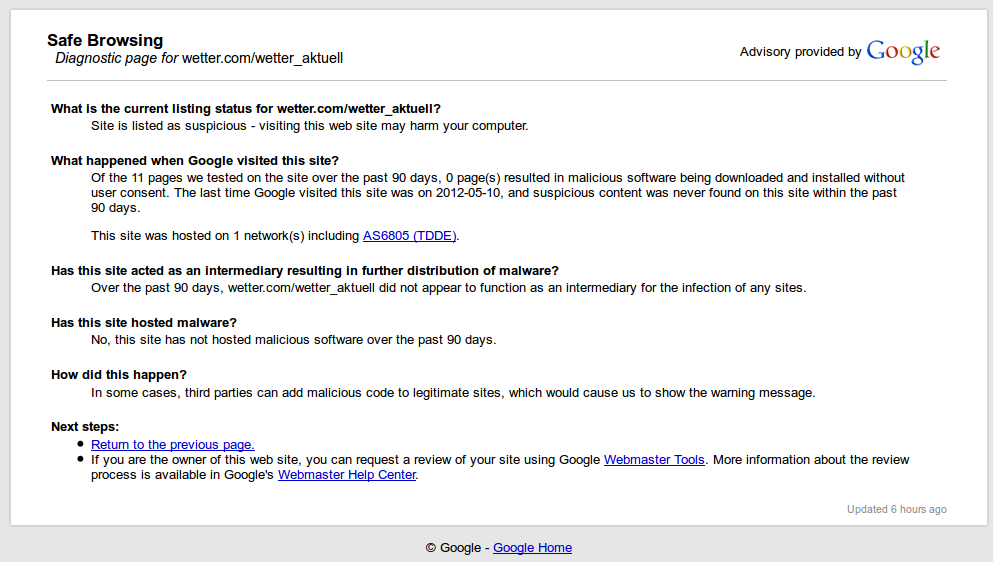Click the Site is listed as suspicious sentence

click(x=309, y=126)
